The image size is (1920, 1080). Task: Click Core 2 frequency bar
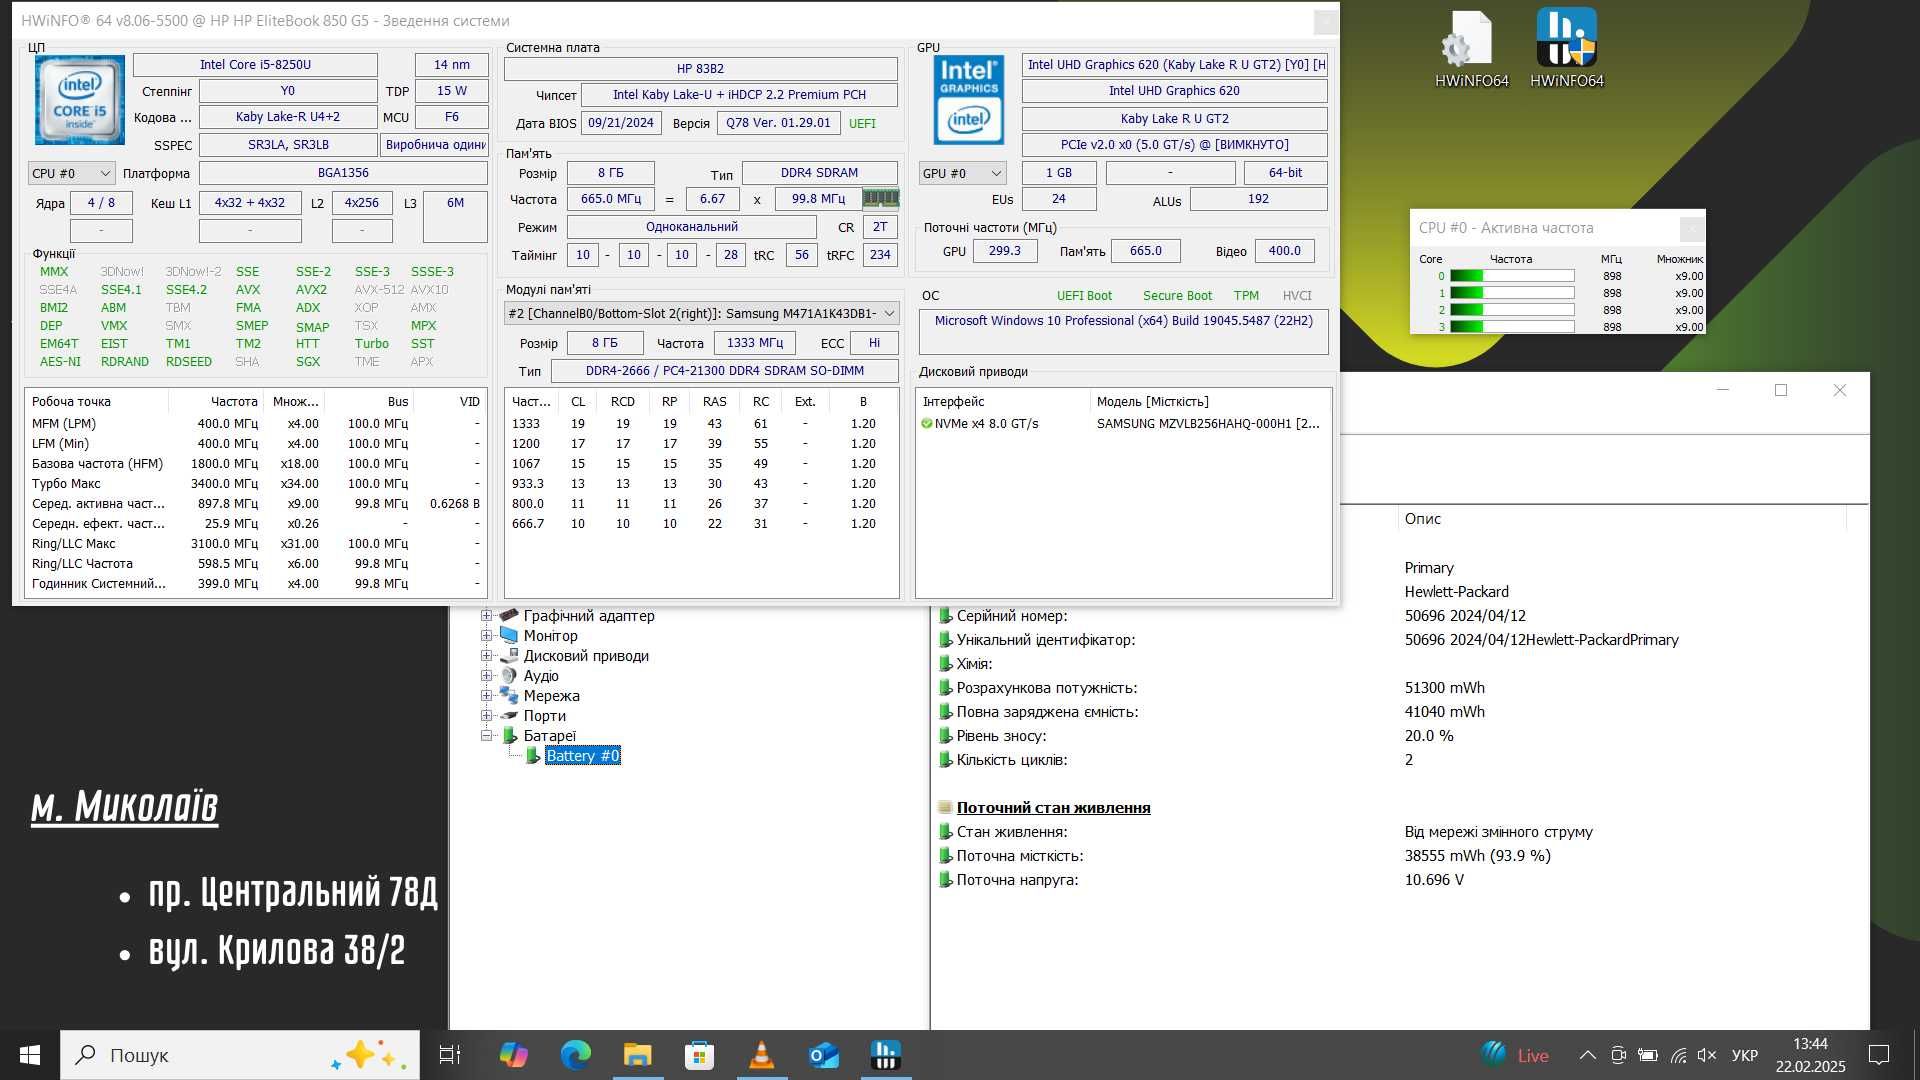(1512, 310)
